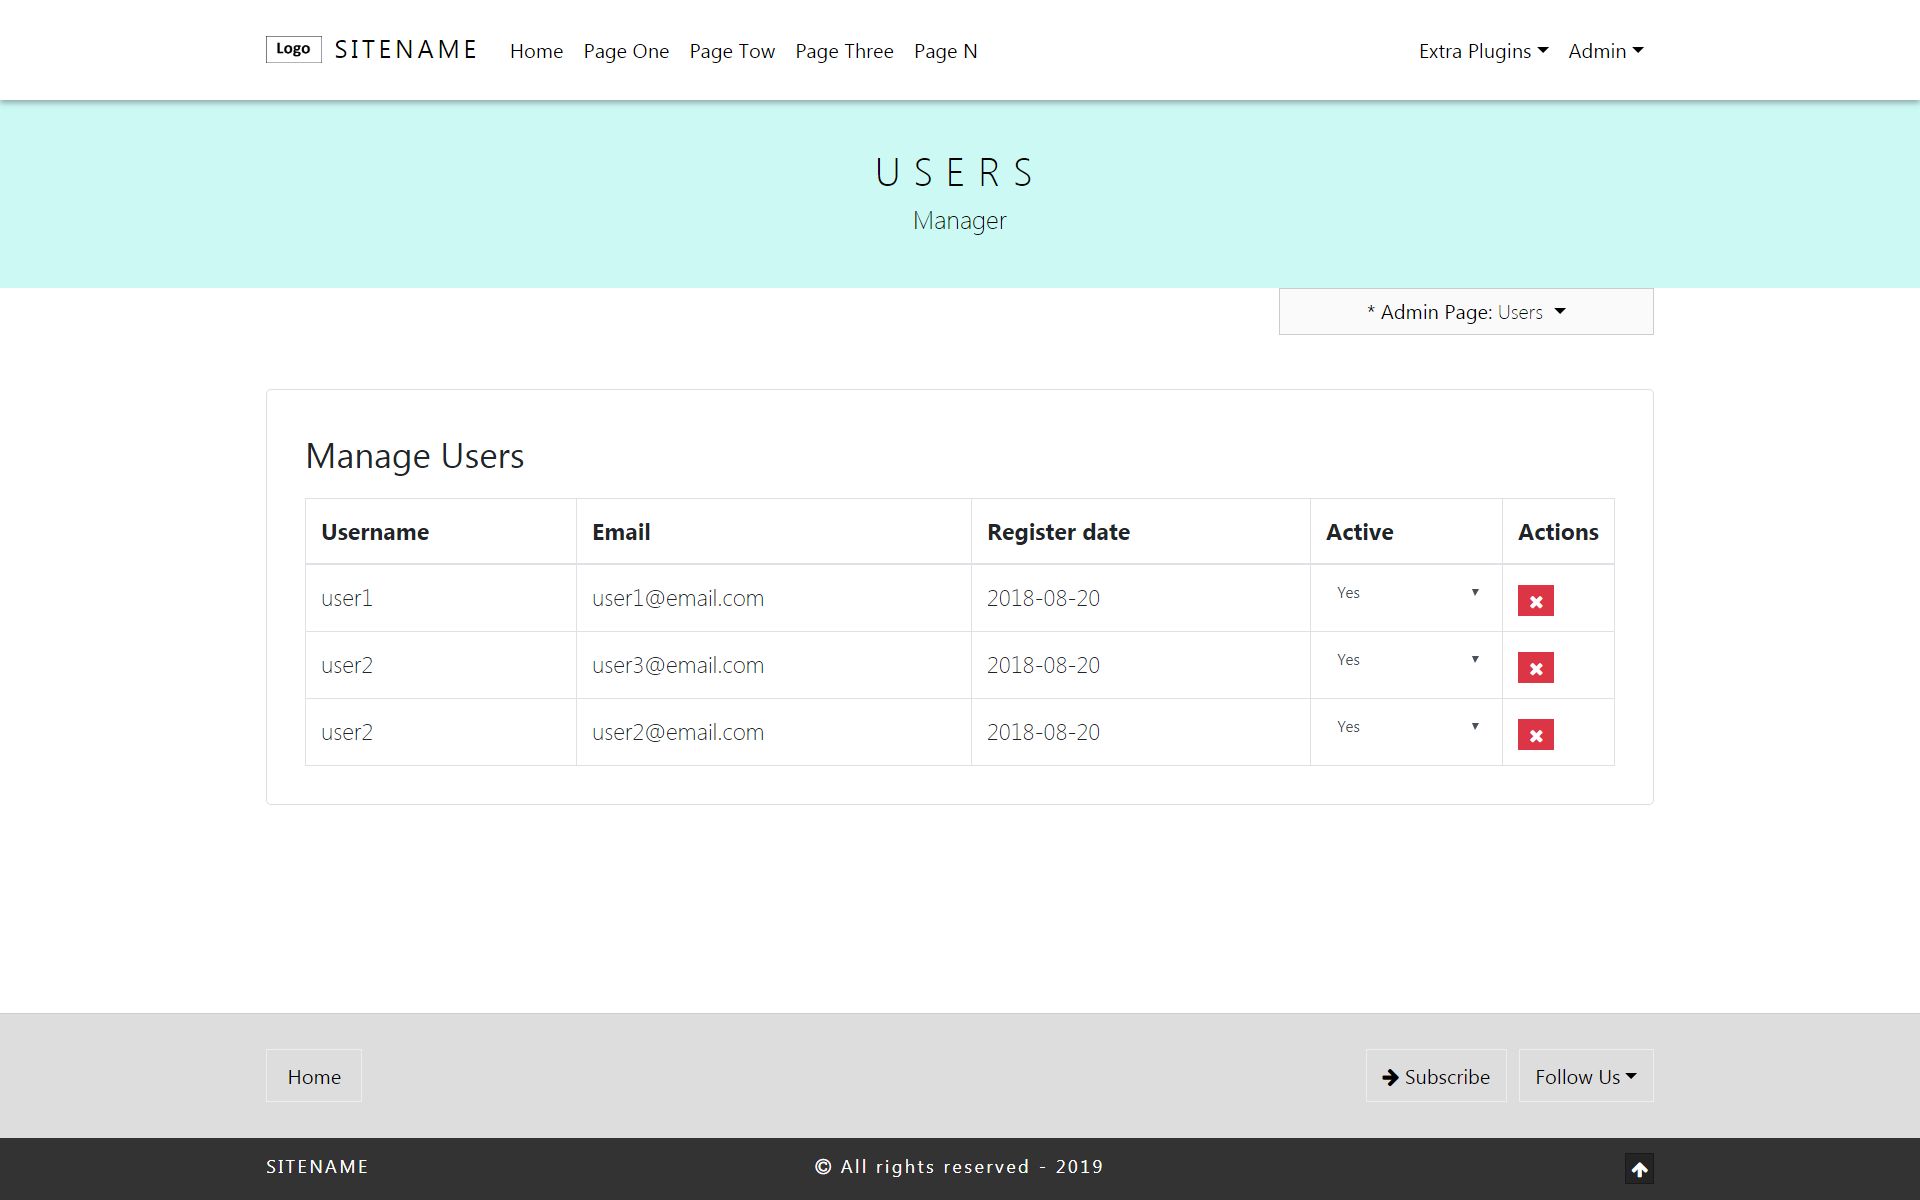Delete user1 with red X button
This screenshot has width=1920, height=1200.
click(x=1535, y=601)
